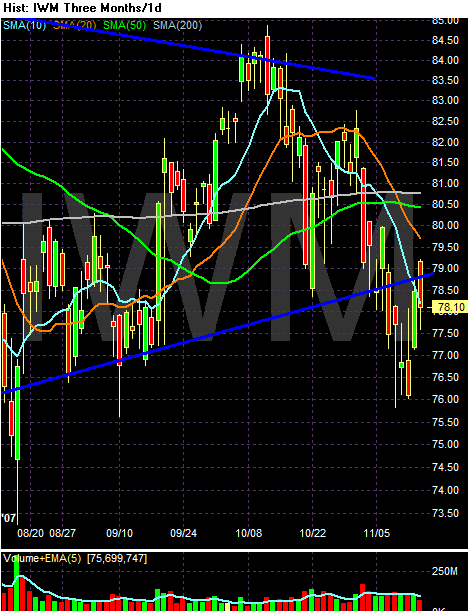Click the 75.00 price axis label
Viewport: 469px width, 614px height.
447,444
